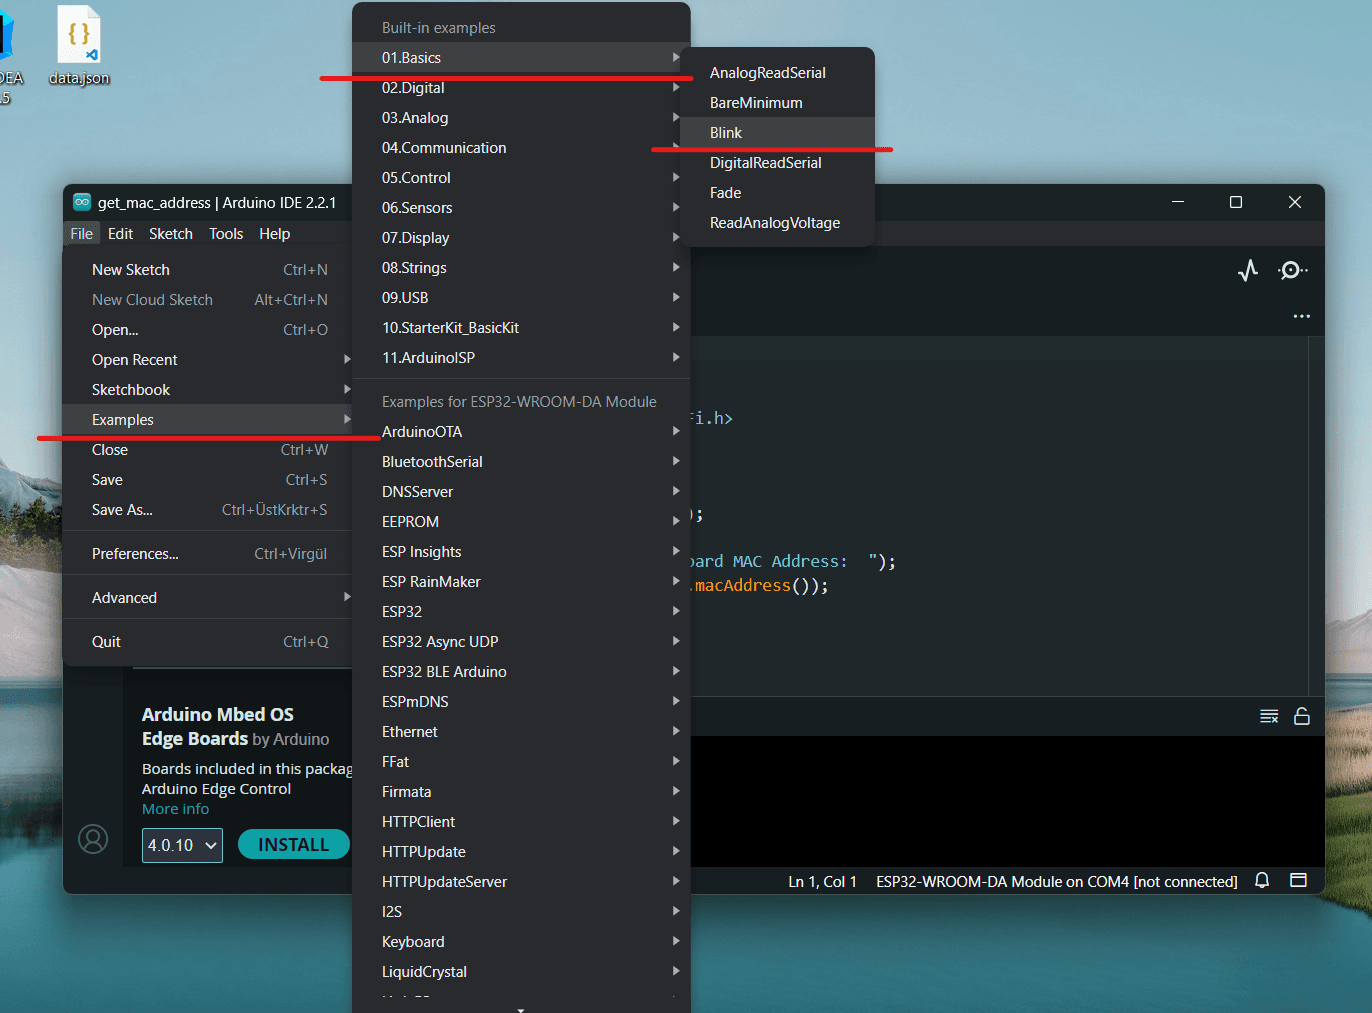The height and width of the screenshot is (1013, 1372).
Task: Follow the More info link
Action: pyautogui.click(x=176, y=809)
